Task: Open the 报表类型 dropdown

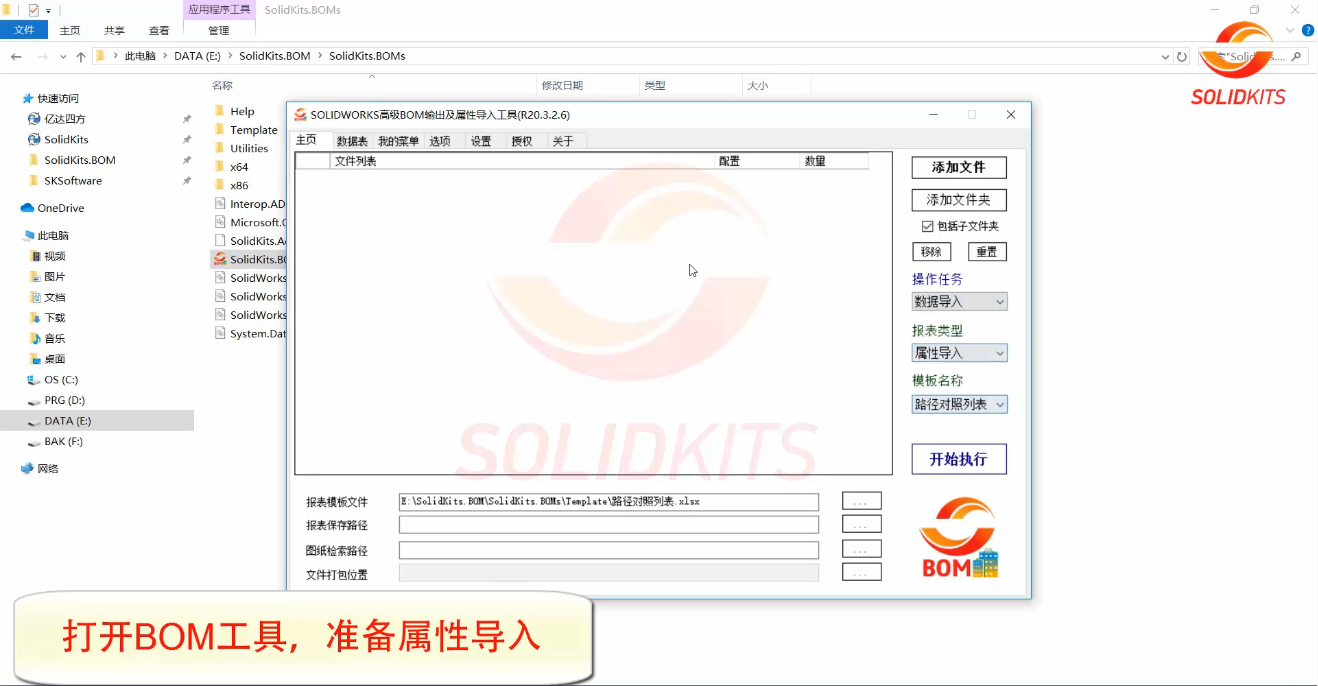Action: click(x=959, y=353)
